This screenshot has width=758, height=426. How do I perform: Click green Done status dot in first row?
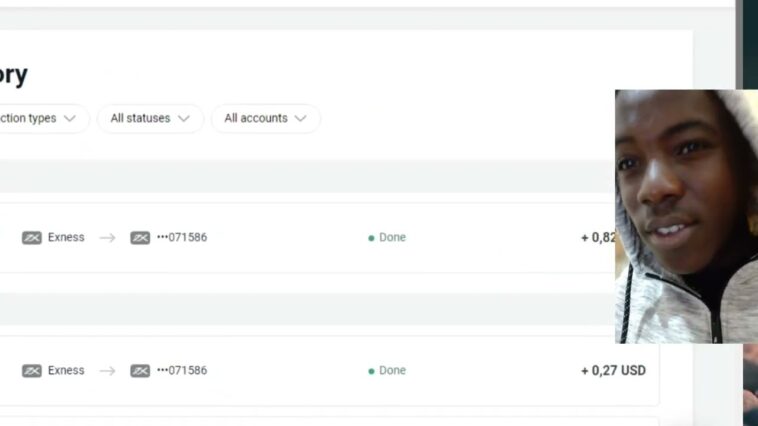pyautogui.click(x=371, y=238)
